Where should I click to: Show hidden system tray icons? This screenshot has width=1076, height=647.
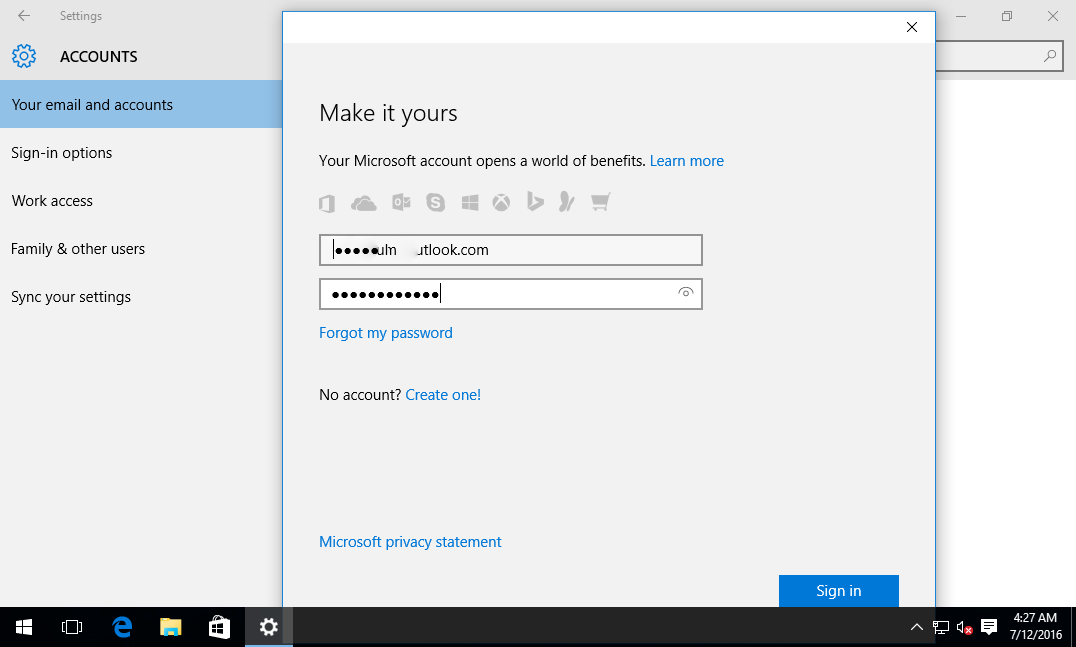(x=916, y=627)
